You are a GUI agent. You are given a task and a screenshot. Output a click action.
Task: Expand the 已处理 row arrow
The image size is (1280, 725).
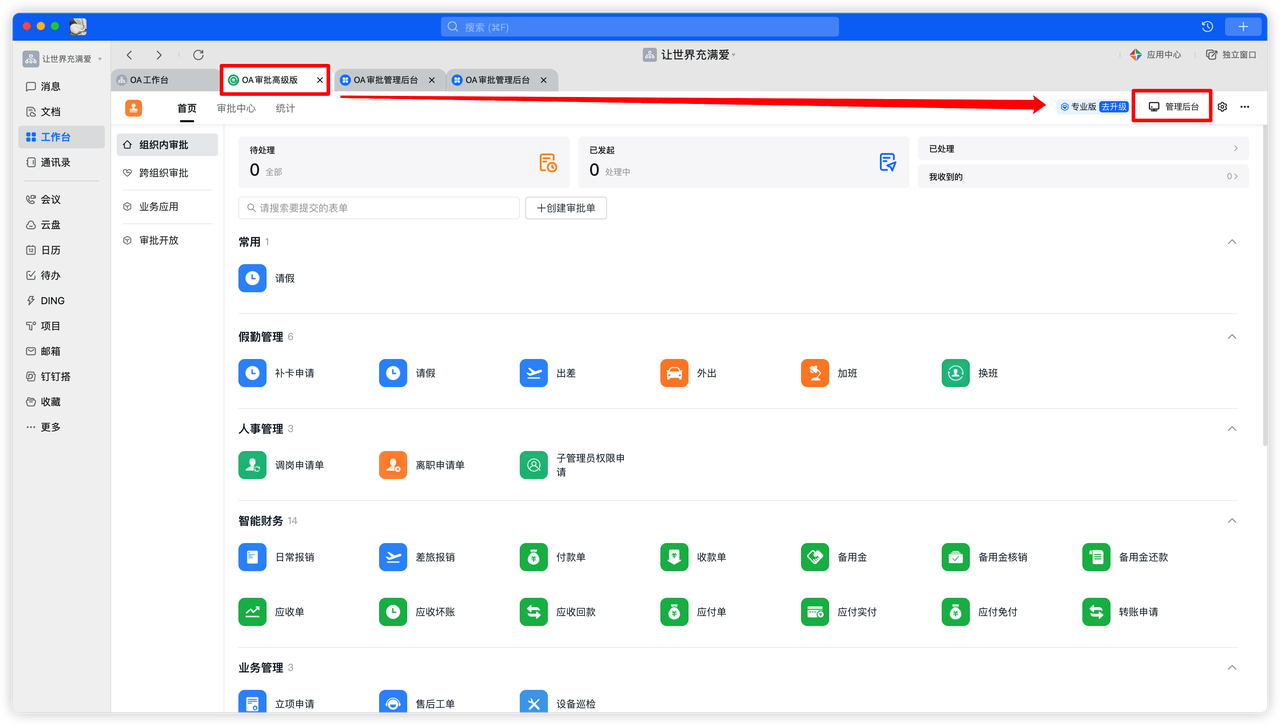click(x=1236, y=148)
